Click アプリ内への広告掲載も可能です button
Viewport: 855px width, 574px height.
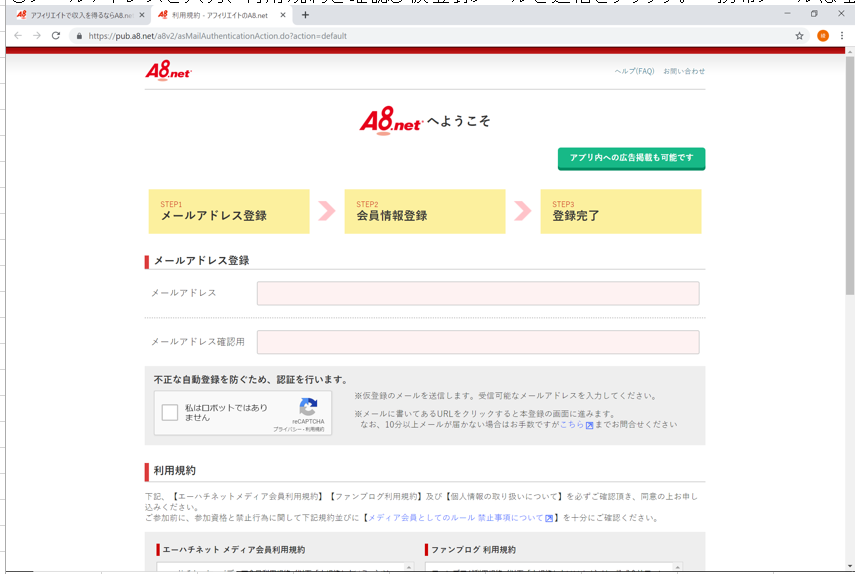pyautogui.click(x=631, y=159)
